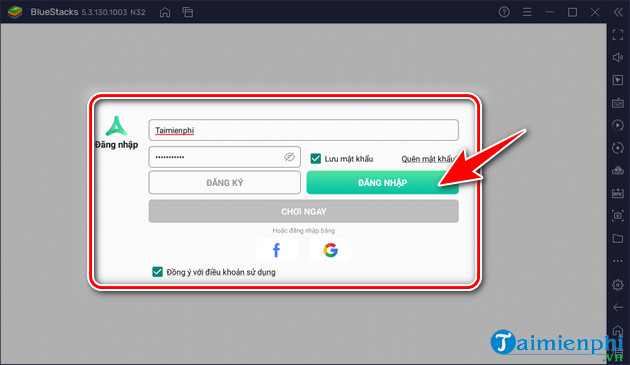630x365 pixels.
Task: Open the hamburger menu in the title bar
Action: pos(527,12)
